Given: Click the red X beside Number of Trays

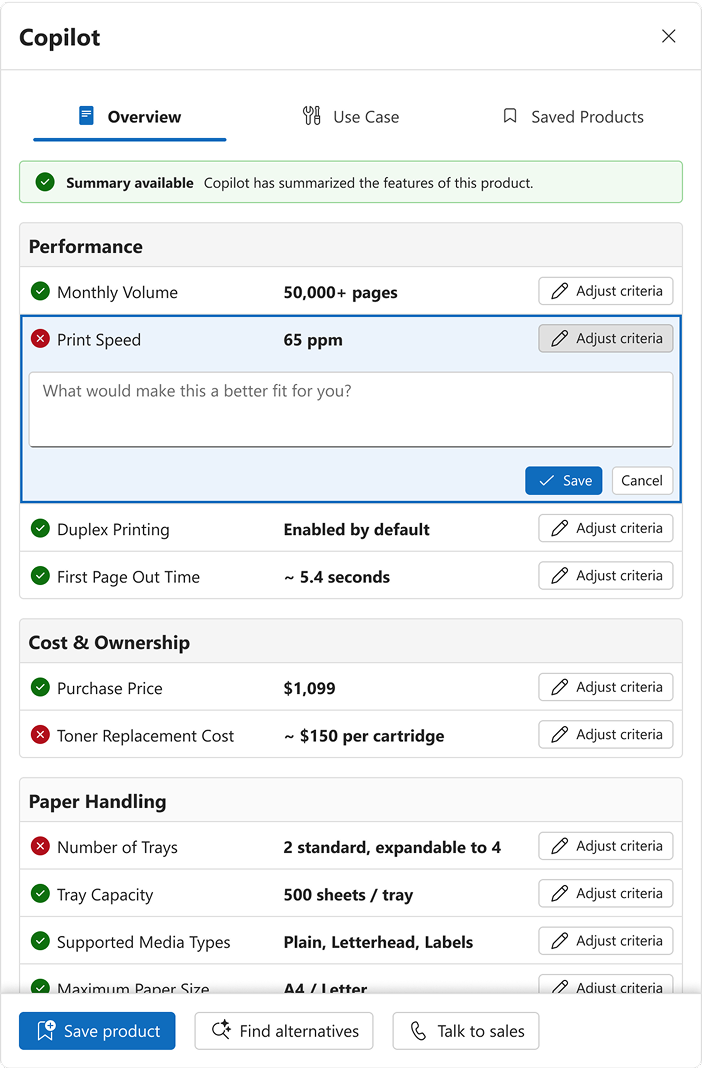Looking at the screenshot, I should point(40,847).
